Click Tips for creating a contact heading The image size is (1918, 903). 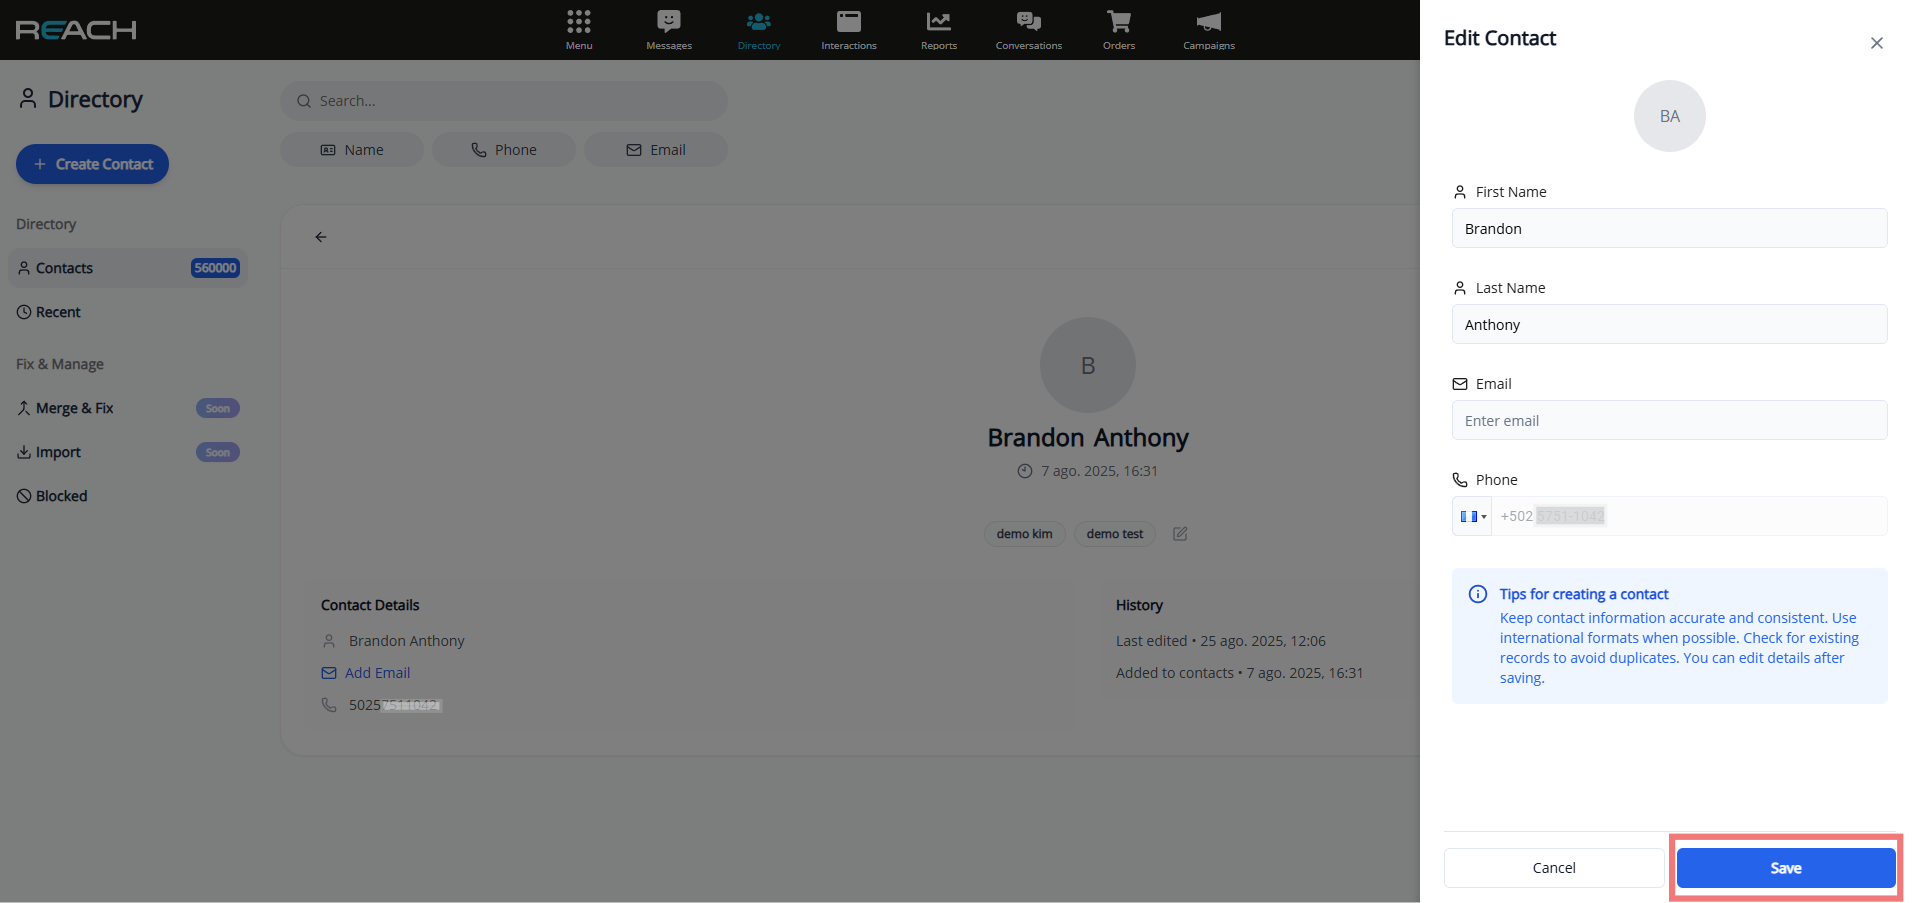tap(1584, 594)
